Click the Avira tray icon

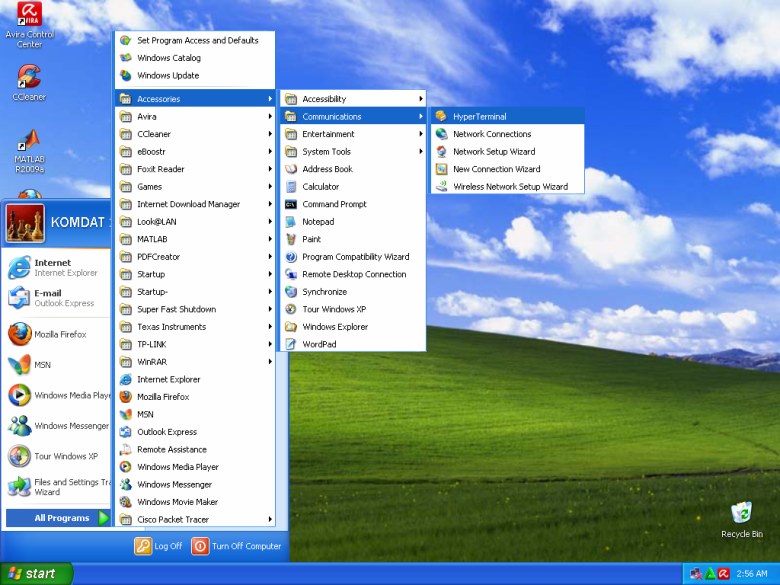coord(724,574)
